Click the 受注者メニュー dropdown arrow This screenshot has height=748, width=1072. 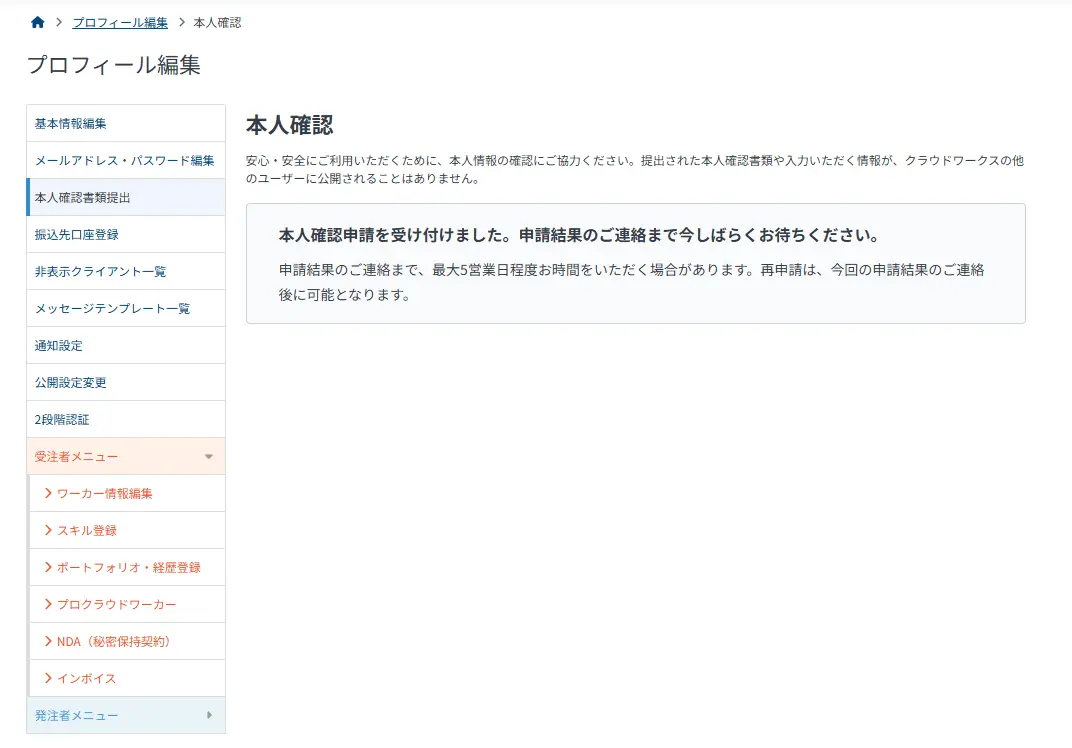pyautogui.click(x=209, y=456)
